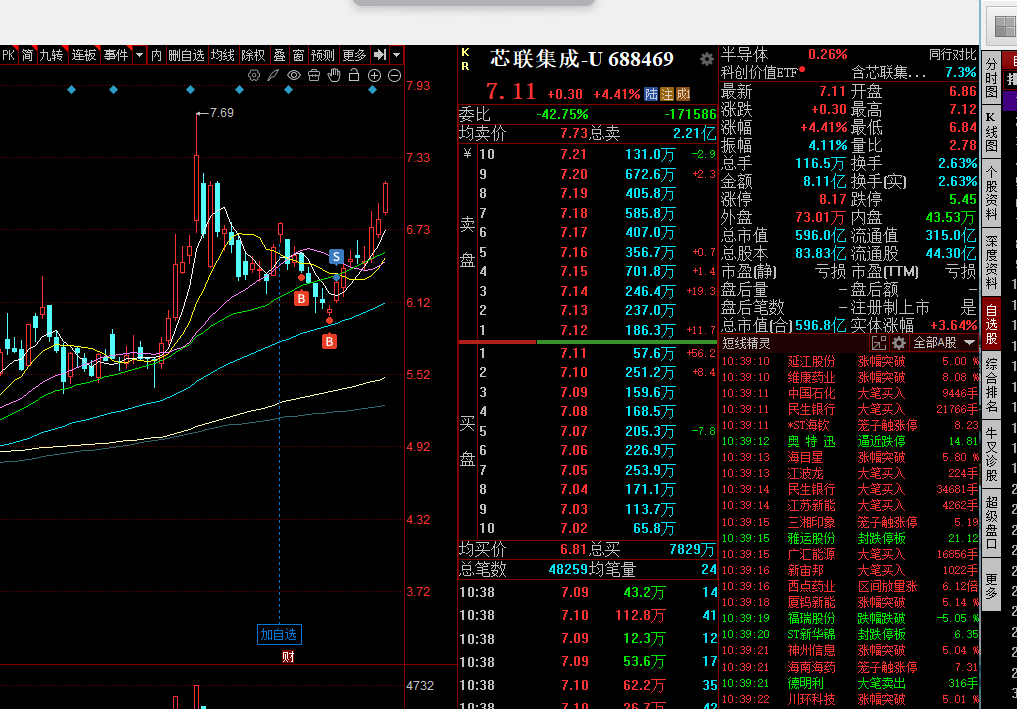Open 超级盘口 side tab

click(x=992, y=523)
